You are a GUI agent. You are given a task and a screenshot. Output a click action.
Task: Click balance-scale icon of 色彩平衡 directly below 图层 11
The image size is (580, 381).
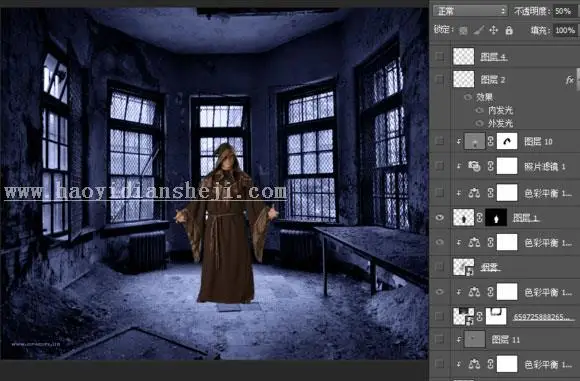(474, 364)
